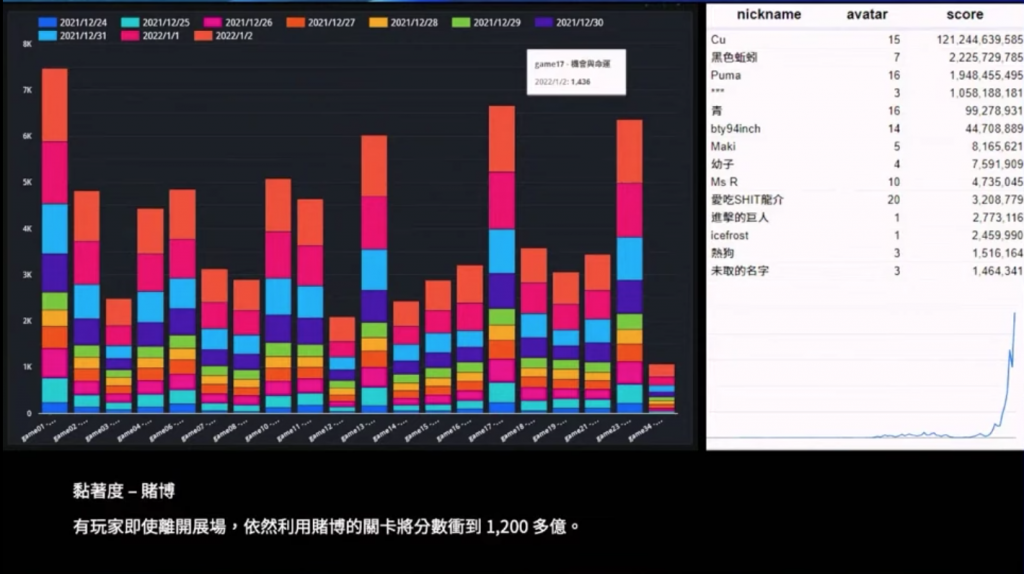The width and height of the screenshot is (1024, 574).
Task: Click the 8K y-axis label
Action: pos(27,44)
